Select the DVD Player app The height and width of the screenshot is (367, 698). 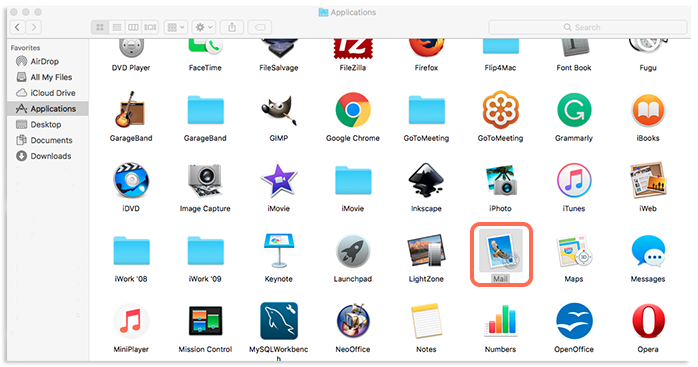pos(130,48)
